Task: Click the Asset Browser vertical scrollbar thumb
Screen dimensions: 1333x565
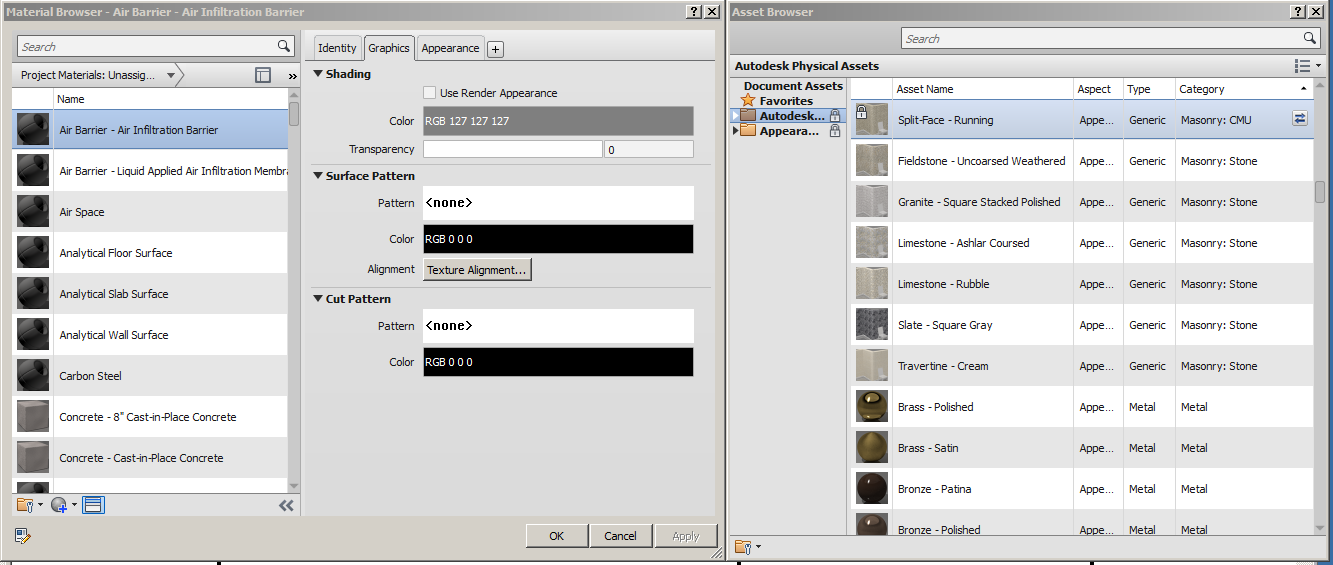Action: click(1320, 192)
